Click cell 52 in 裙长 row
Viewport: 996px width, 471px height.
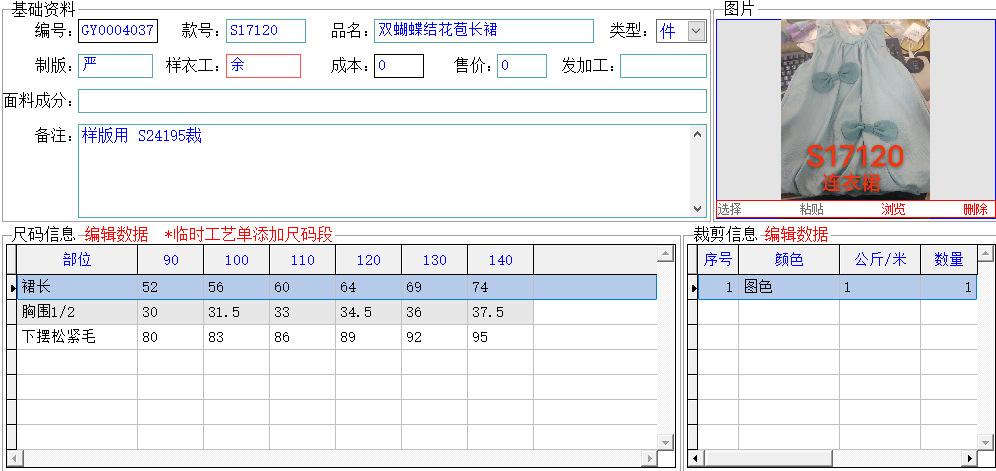click(171, 287)
